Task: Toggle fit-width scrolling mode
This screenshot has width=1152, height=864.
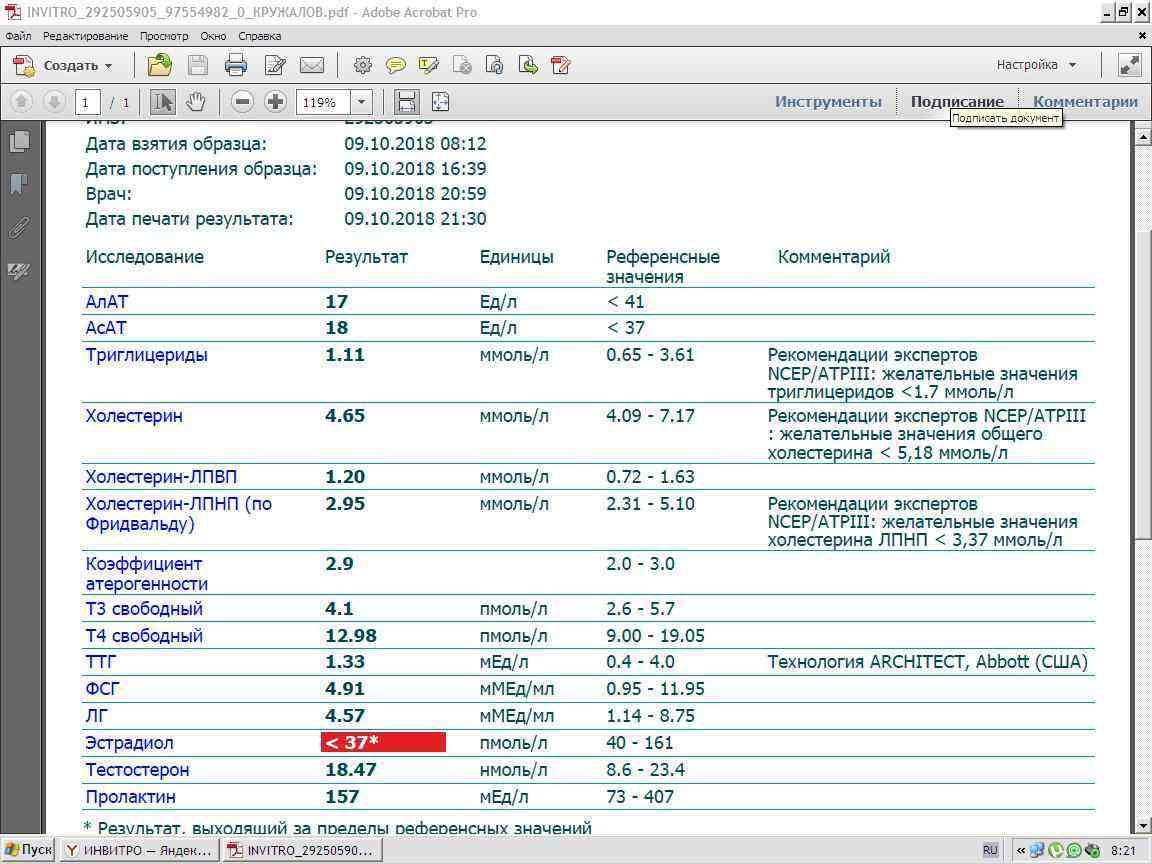Action: tap(406, 101)
